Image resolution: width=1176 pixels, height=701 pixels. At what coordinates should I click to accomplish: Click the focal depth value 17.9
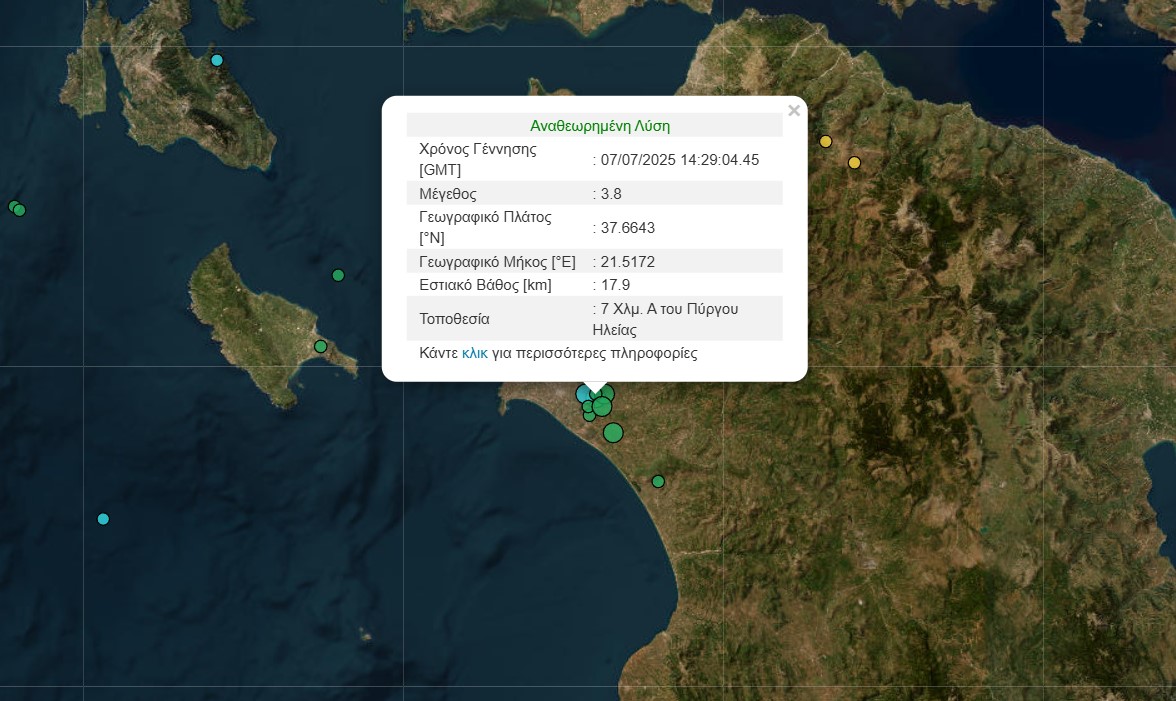pyautogui.click(x=615, y=285)
